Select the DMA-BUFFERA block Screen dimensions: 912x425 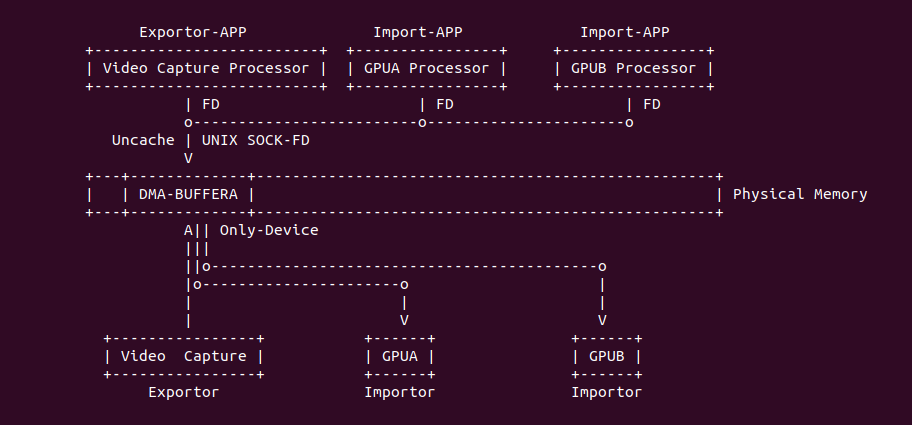(188, 194)
